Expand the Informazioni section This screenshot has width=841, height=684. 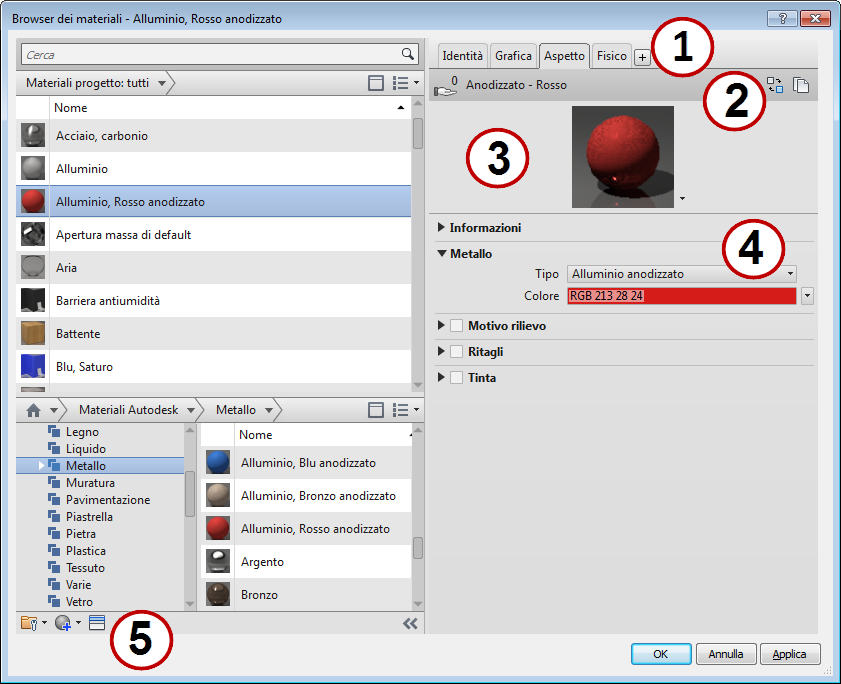(441, 227)
